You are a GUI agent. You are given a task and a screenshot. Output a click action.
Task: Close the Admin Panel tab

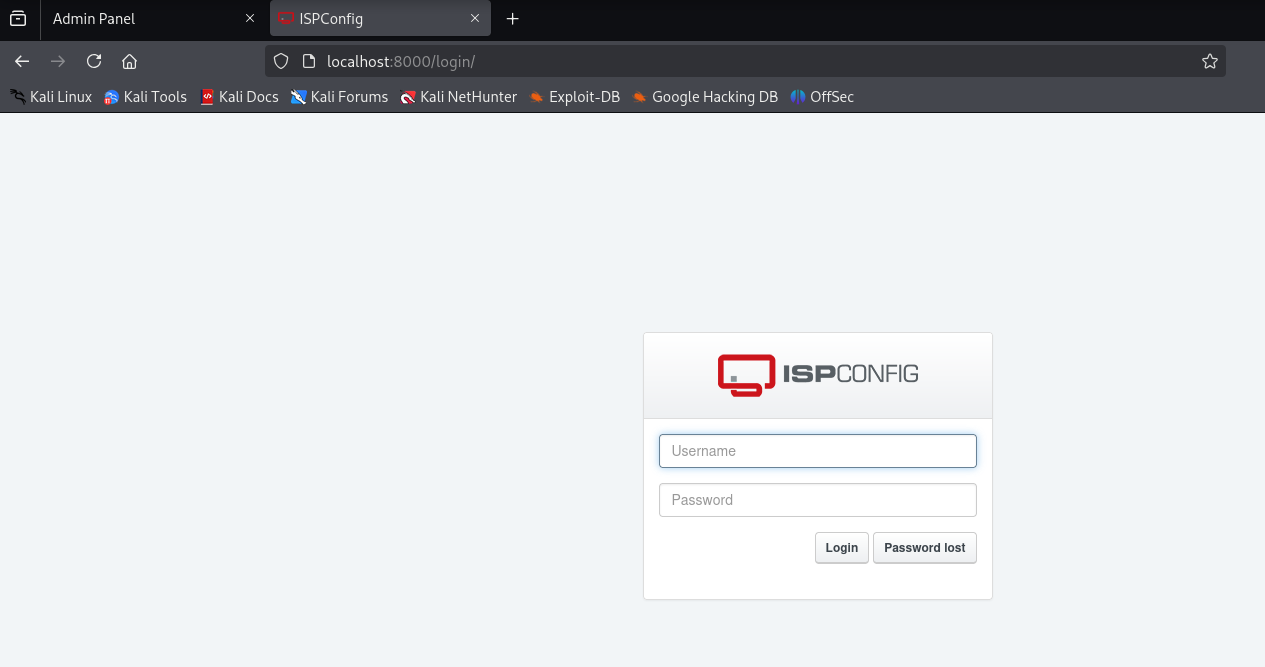point(250,19)
